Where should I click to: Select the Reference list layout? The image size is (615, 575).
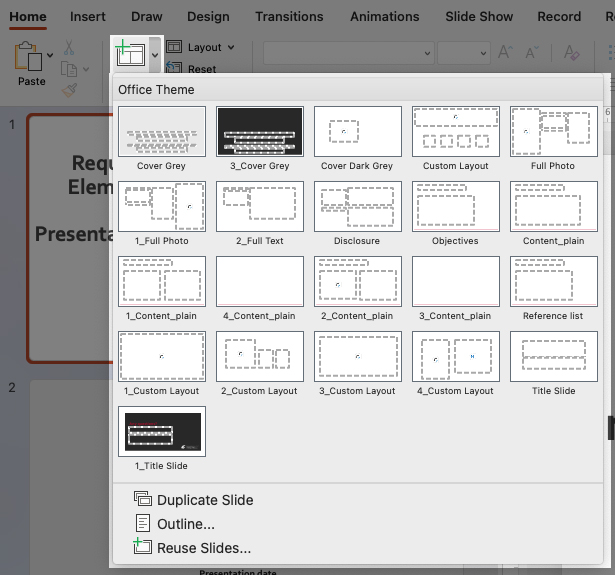tap(553, 282)
